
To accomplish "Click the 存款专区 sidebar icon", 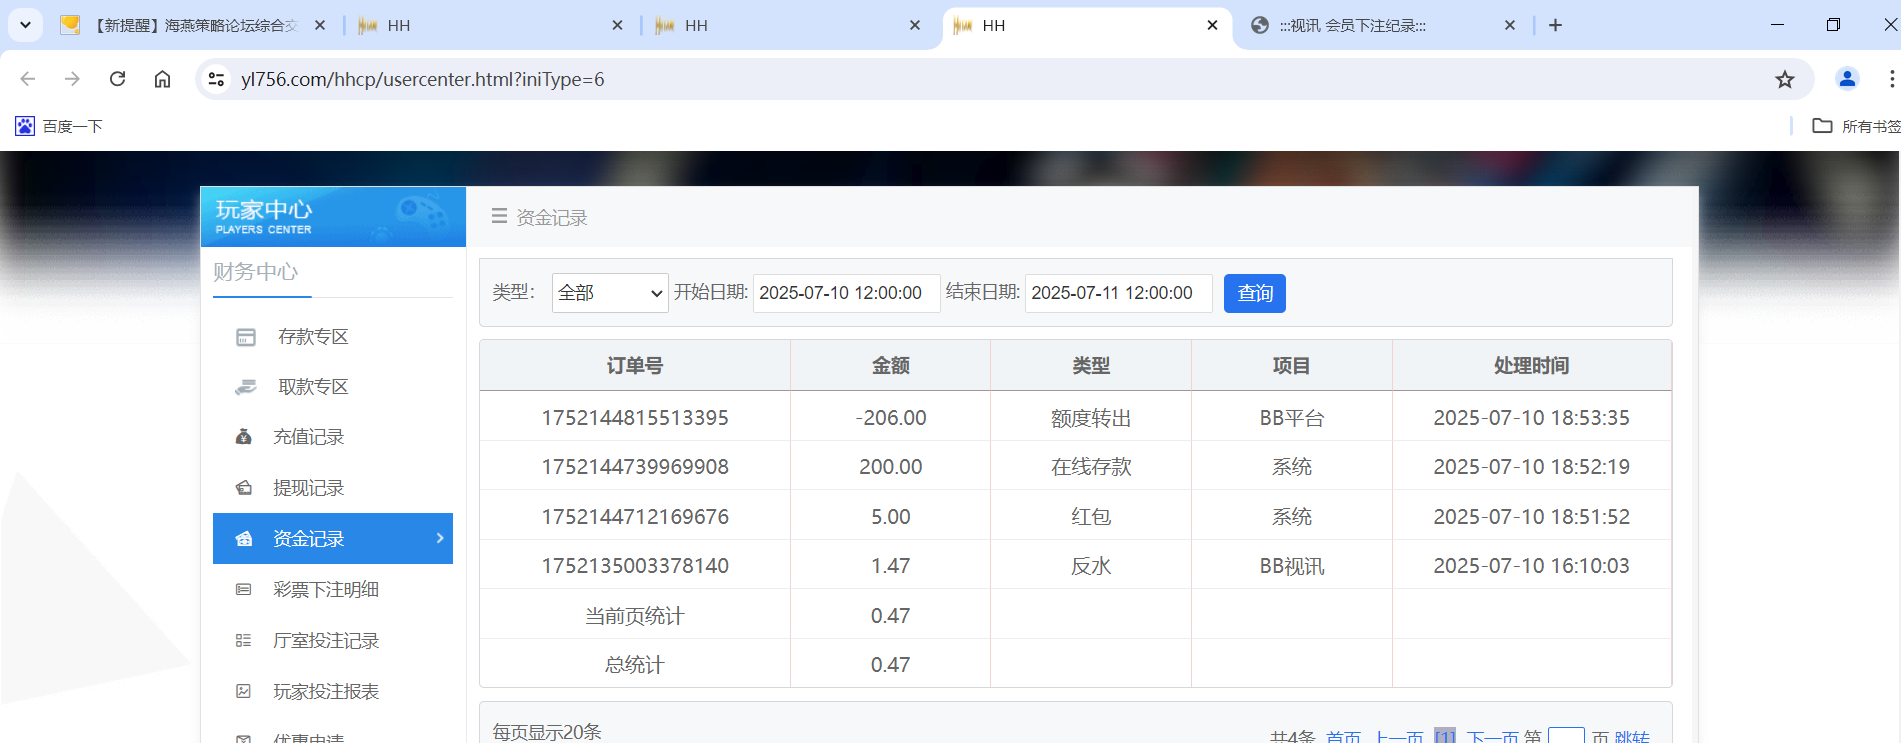I will (246, 337).
